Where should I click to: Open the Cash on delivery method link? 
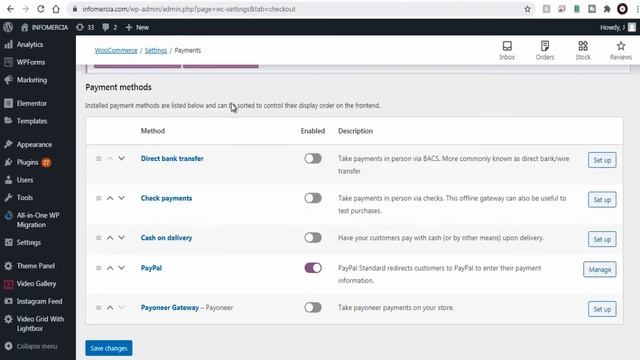click(x=166, y=238)
